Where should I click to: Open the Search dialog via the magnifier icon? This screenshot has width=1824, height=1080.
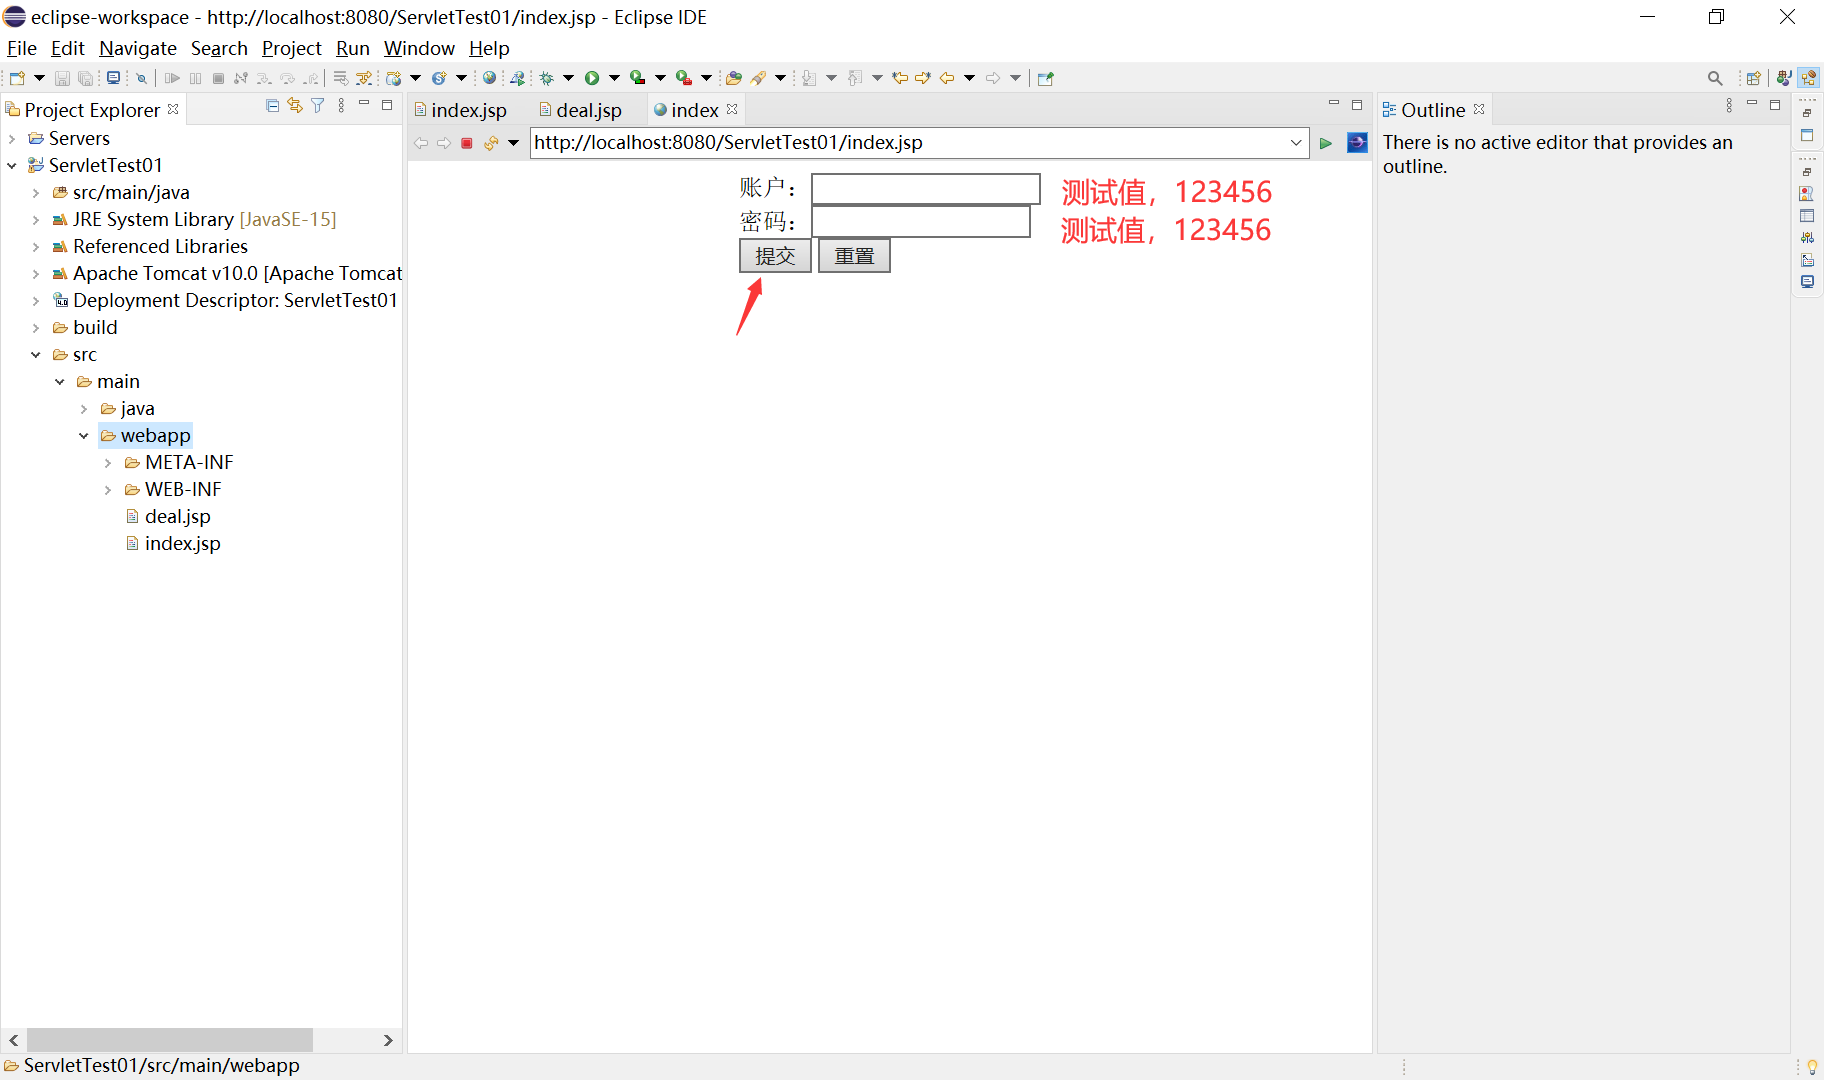click(x=1713, y=77)
